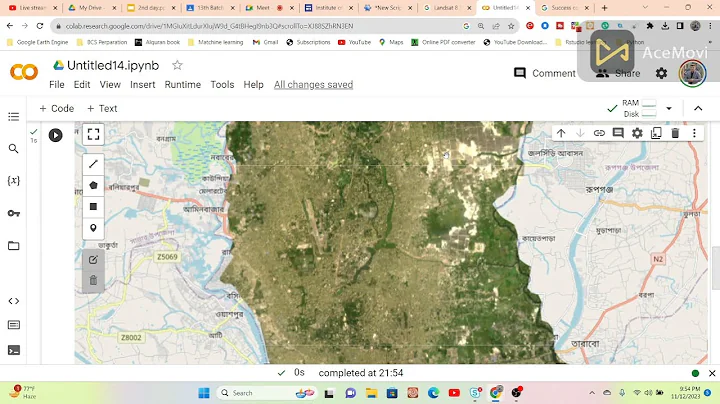Delete the cell with trash icon
720x404 pixels.
pos(675,133)
